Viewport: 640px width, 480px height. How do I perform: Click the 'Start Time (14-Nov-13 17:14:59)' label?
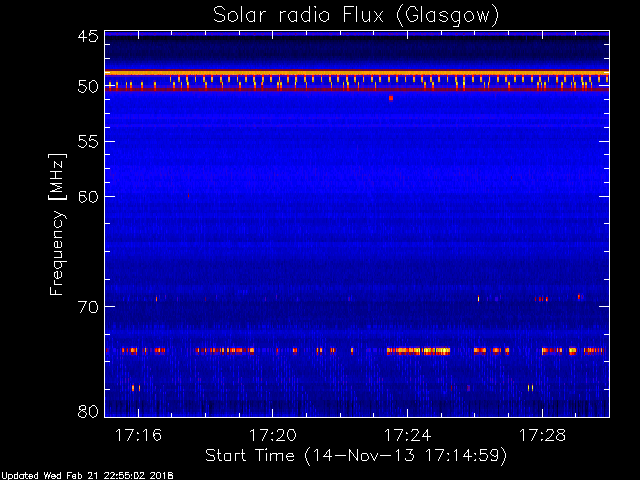[x=356, y=456]
